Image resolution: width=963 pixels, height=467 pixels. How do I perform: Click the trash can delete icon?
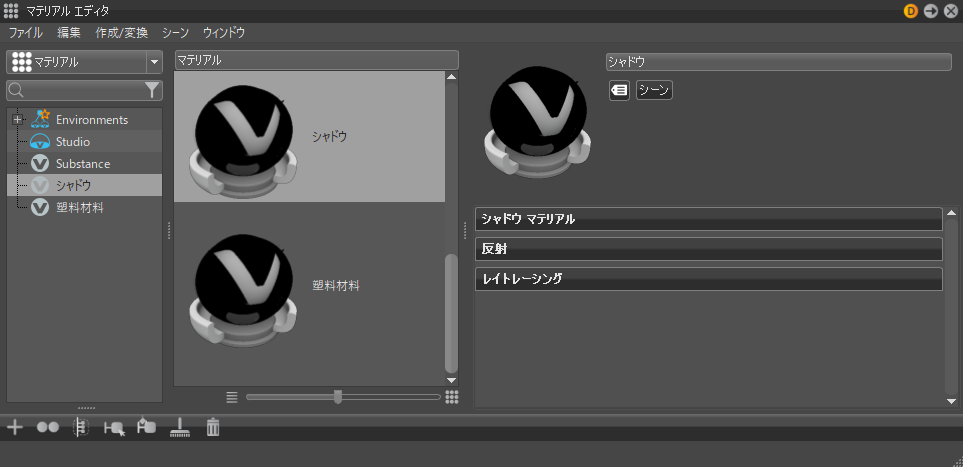[212, 427]
